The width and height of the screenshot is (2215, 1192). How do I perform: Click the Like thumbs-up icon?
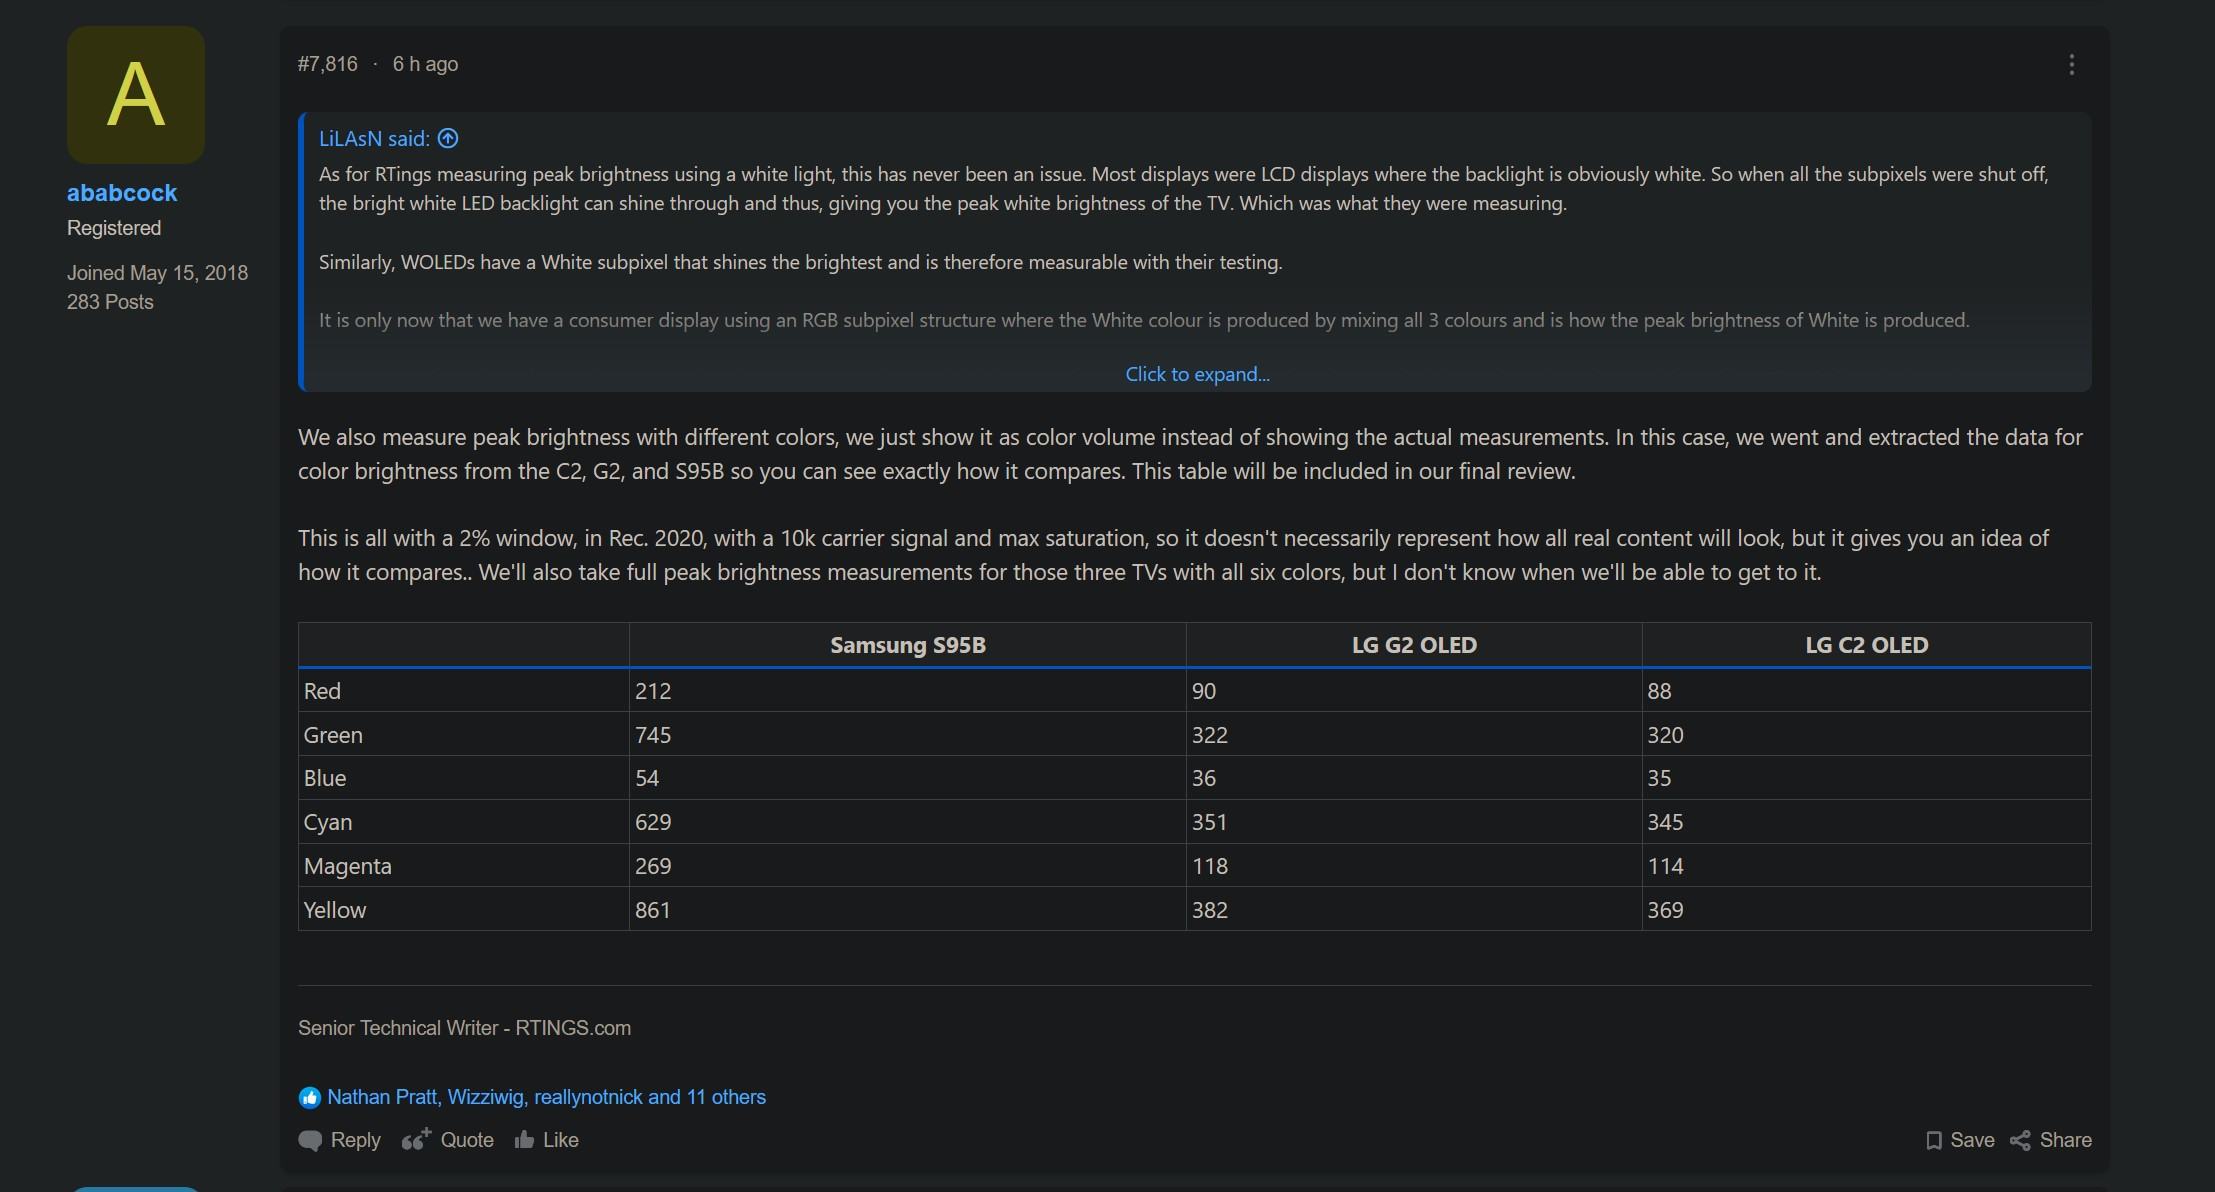pyautogui.click(x=524, y=1140)
